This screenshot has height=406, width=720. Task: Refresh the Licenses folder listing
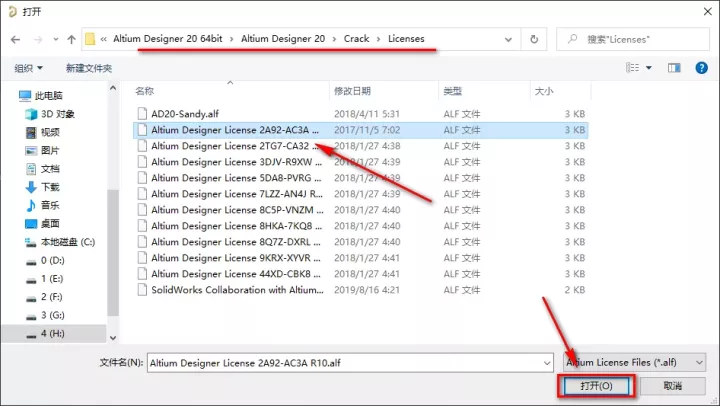pos(535,39)
